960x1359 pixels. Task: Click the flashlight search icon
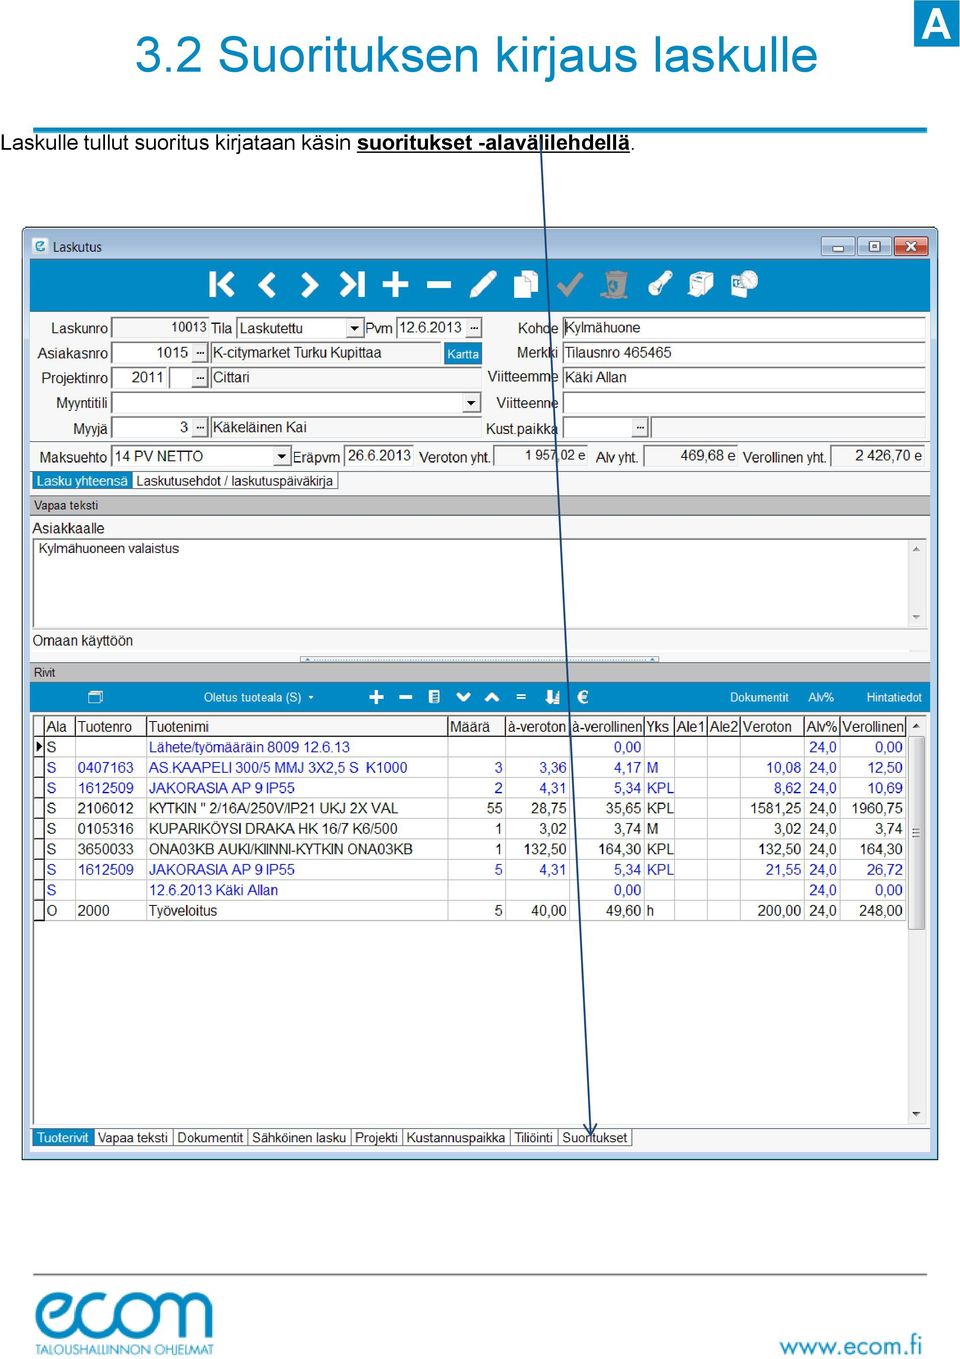click(659, 285)
